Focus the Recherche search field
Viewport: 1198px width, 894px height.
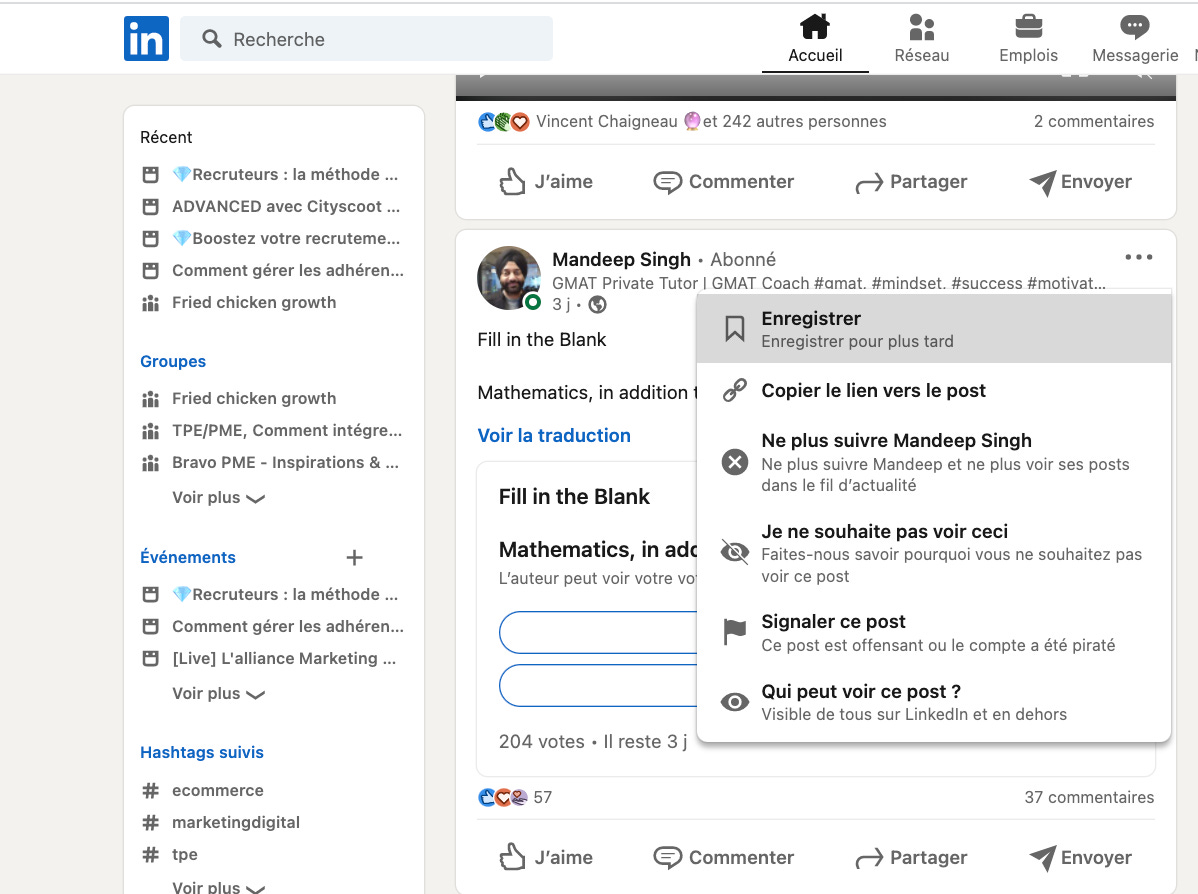coord(366,39)
